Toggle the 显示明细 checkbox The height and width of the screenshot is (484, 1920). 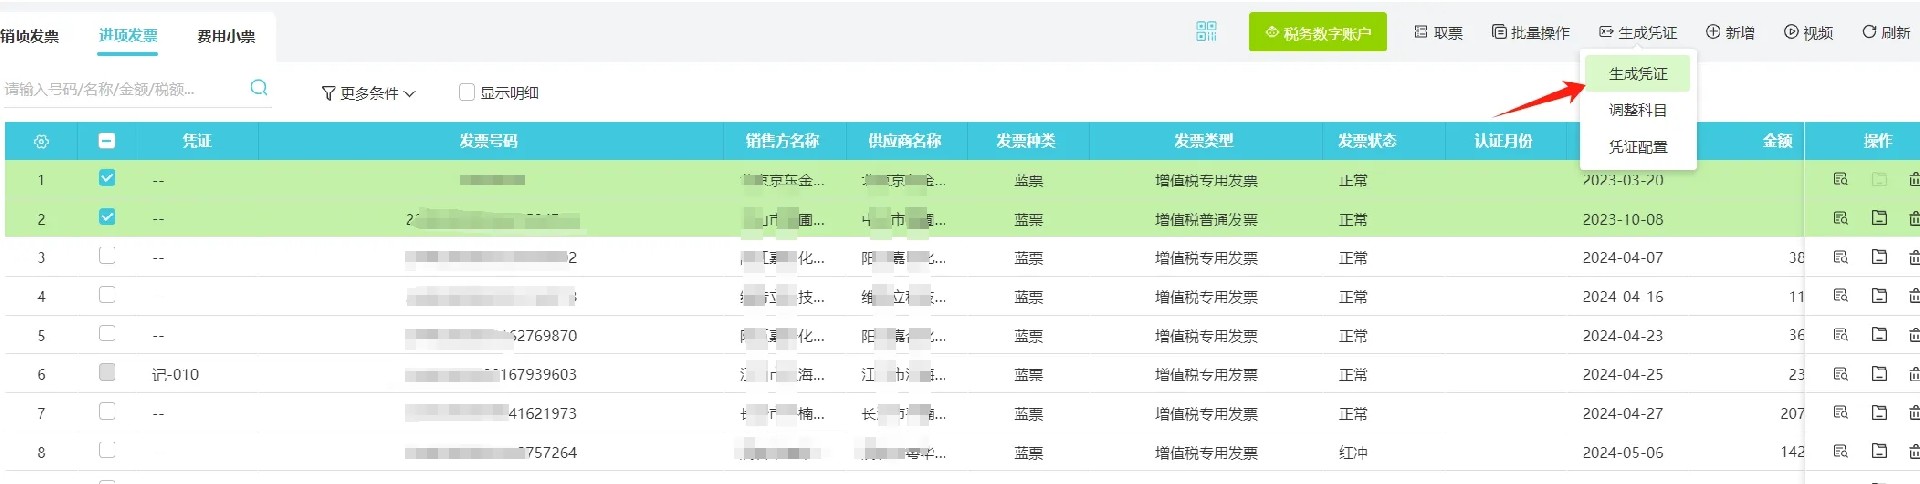466,92
